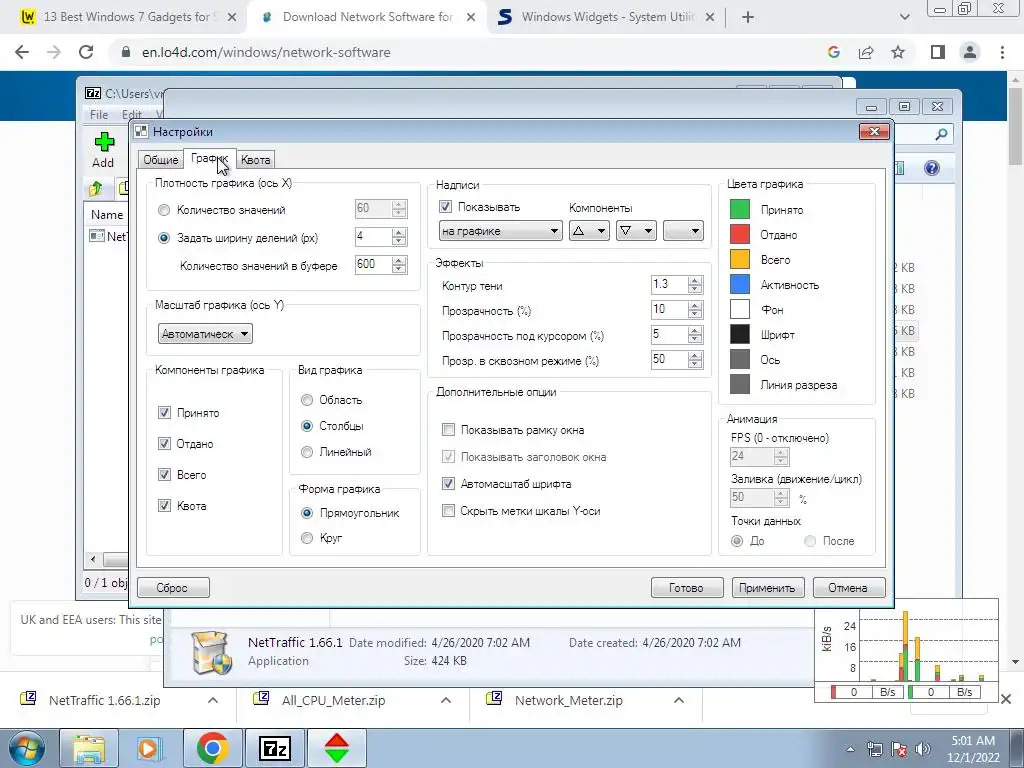
Task: Click the 7-Zip up-folder arrow icon
Action: pyautogui.click(x=95, y=189)
